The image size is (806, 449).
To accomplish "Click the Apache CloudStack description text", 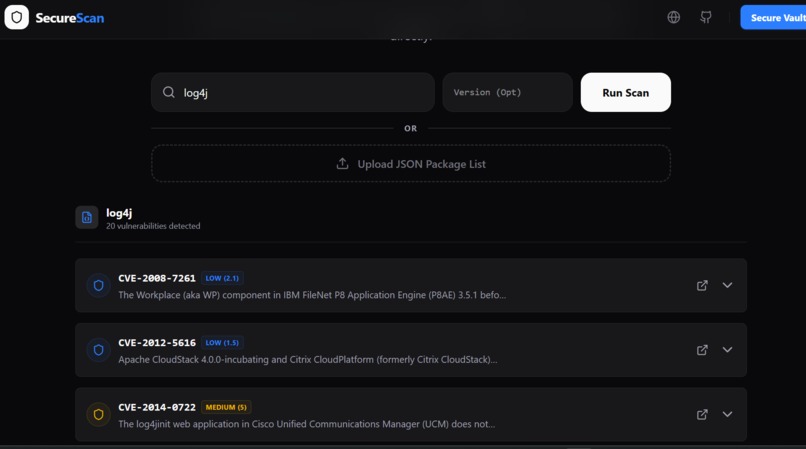I will pos(308,360).
